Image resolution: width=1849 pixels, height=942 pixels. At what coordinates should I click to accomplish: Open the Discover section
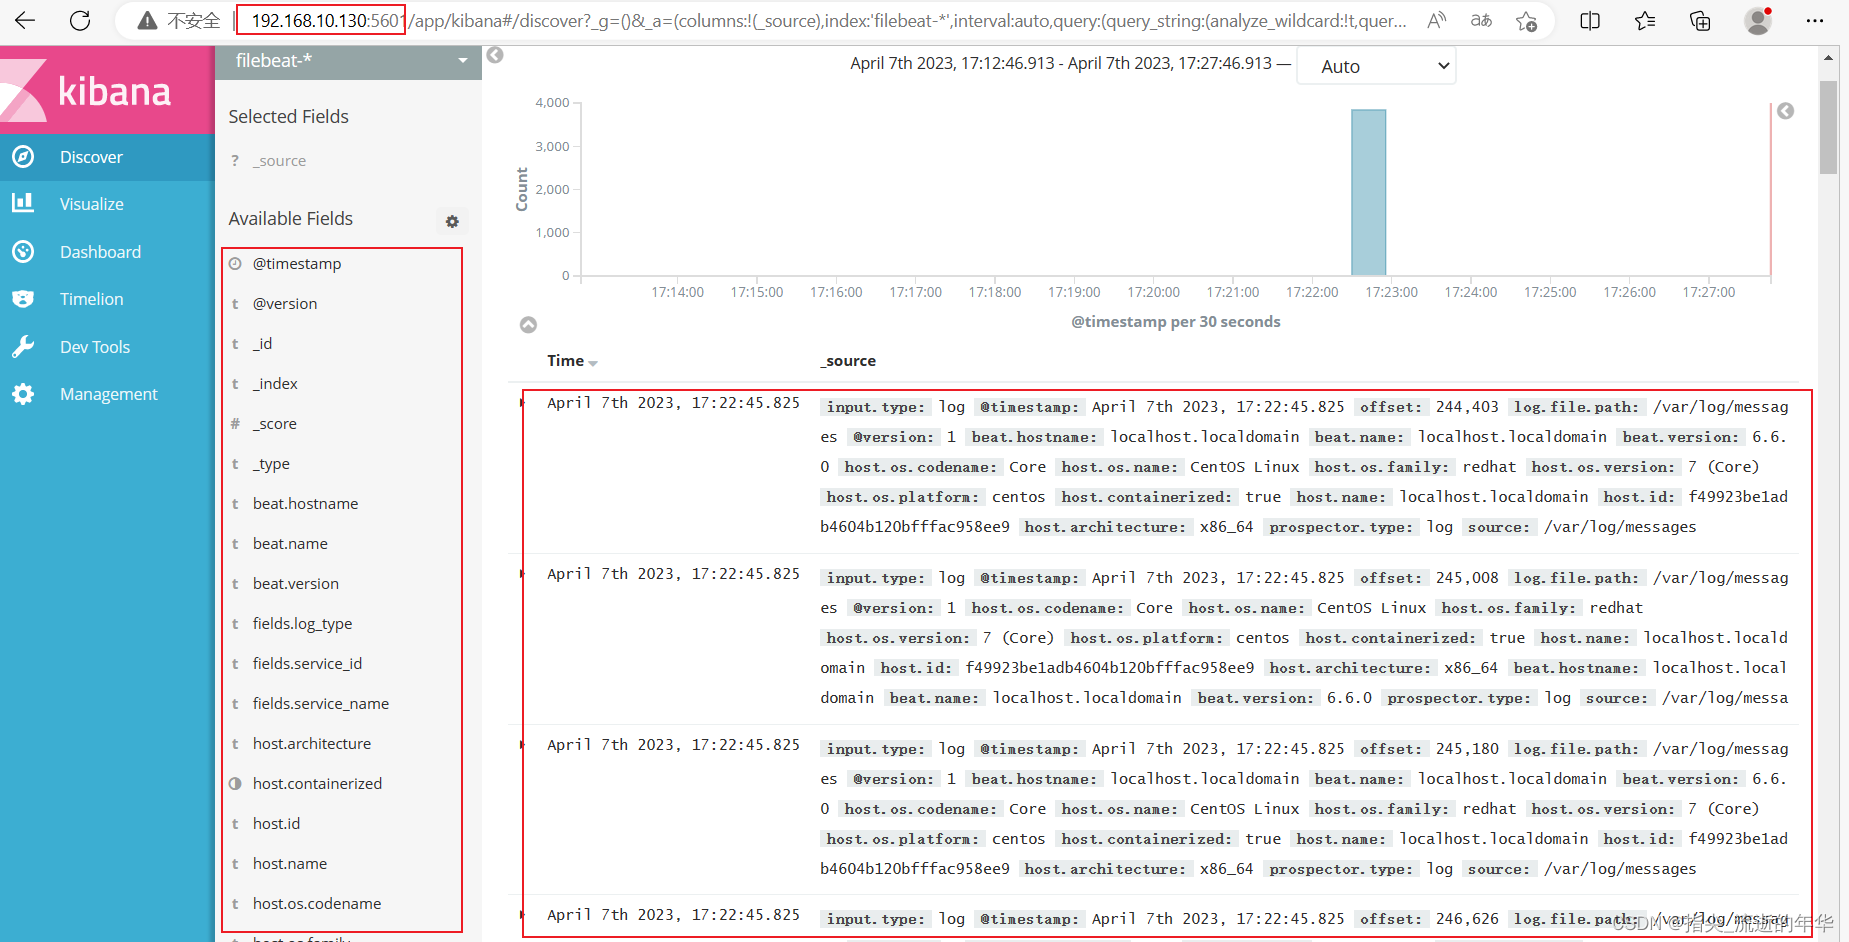click(x=107, y=157)
